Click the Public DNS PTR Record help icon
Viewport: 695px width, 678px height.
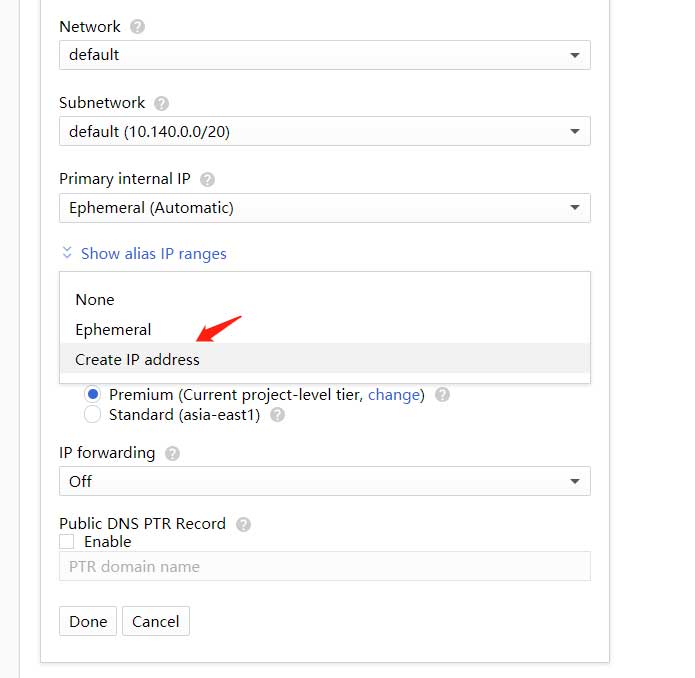coord(243,524)
